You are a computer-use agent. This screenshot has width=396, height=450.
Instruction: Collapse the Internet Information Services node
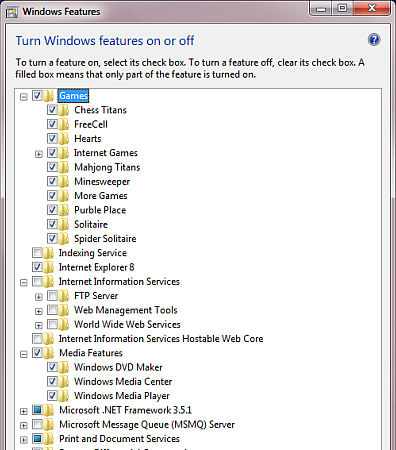coord(23,283)
